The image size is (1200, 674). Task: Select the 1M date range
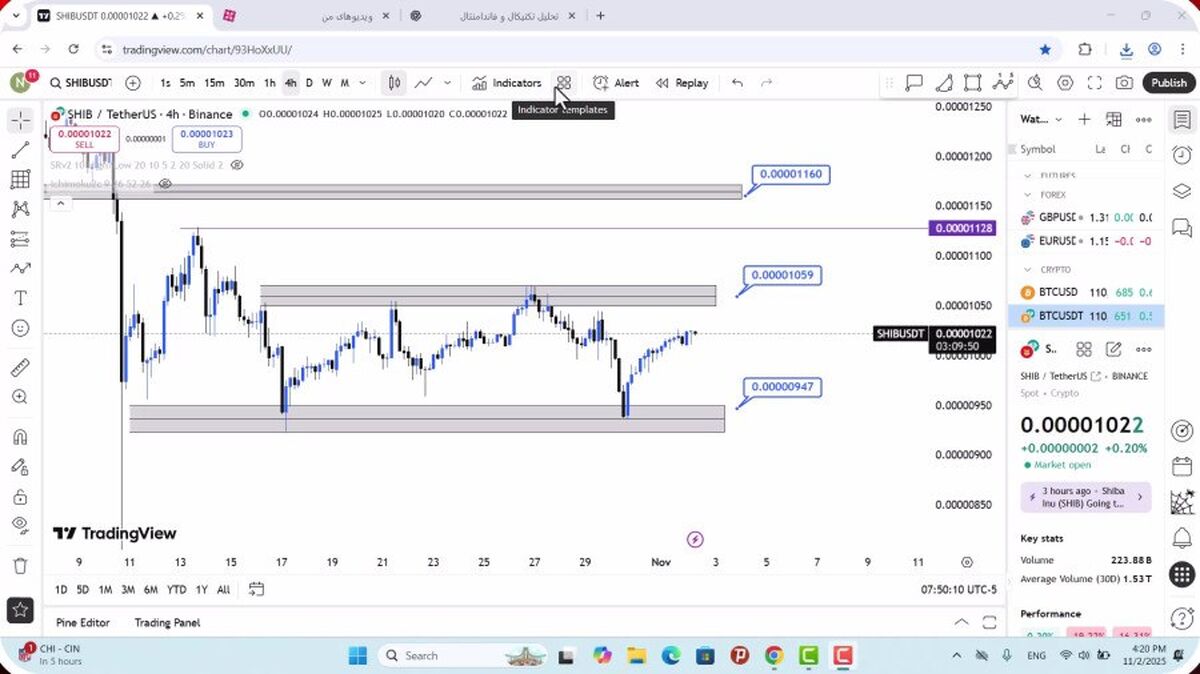coord(105,589)
